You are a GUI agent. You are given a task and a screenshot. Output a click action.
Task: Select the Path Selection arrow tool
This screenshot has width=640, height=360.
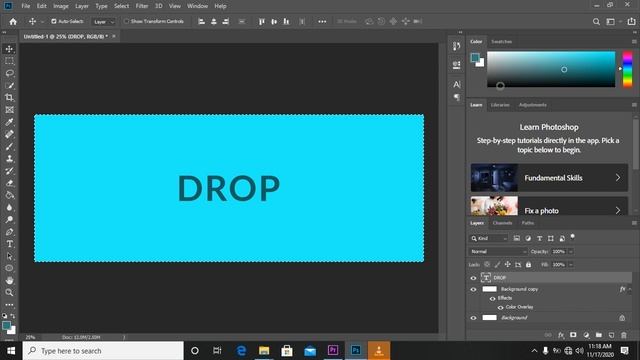click(x=9, y=256)
